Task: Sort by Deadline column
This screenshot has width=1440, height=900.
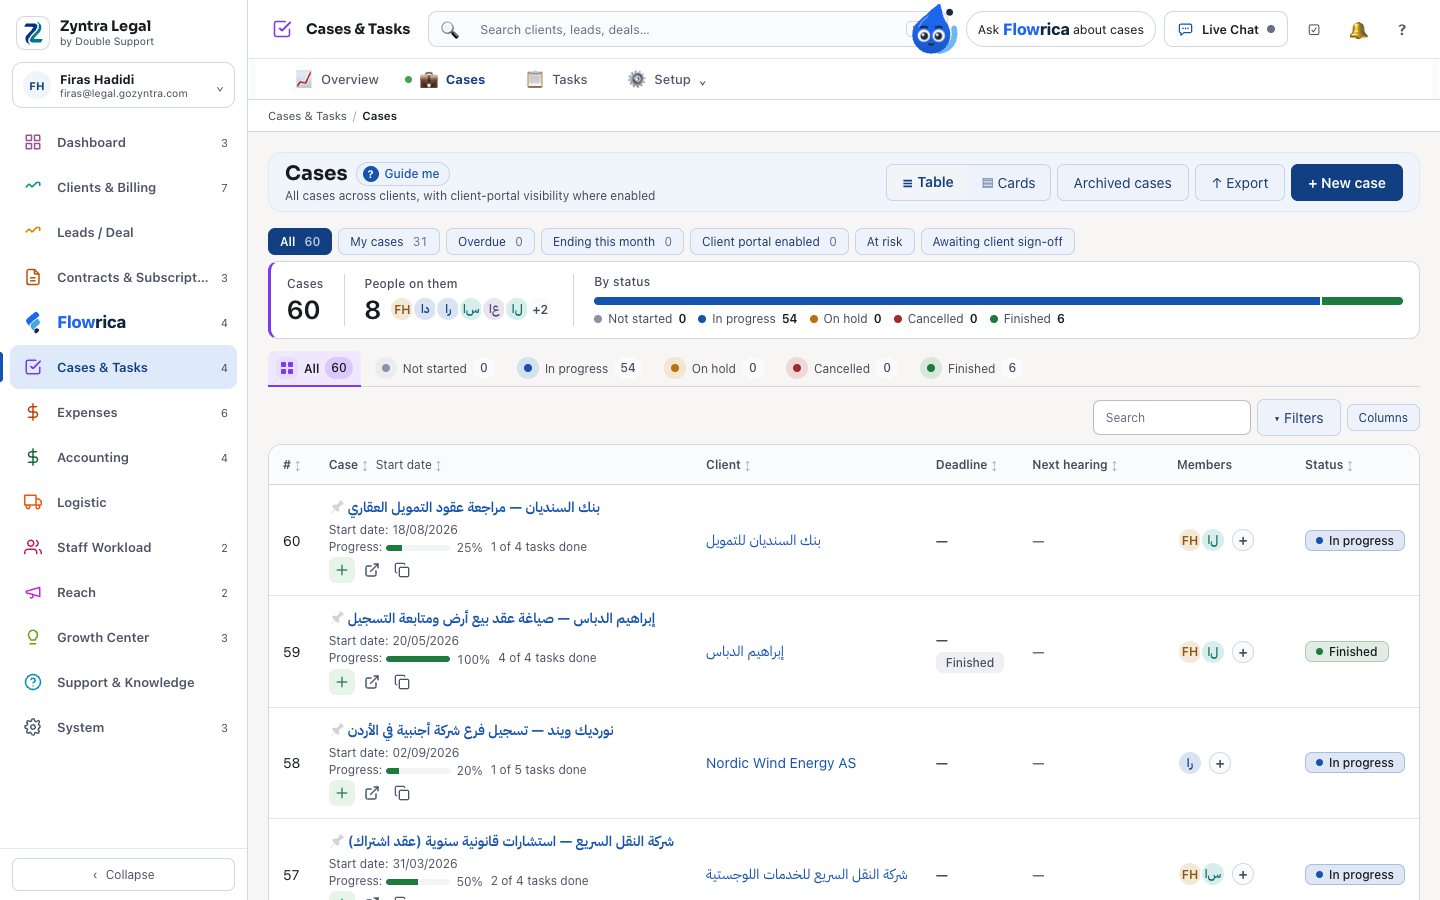Action: tap(966, 465)
